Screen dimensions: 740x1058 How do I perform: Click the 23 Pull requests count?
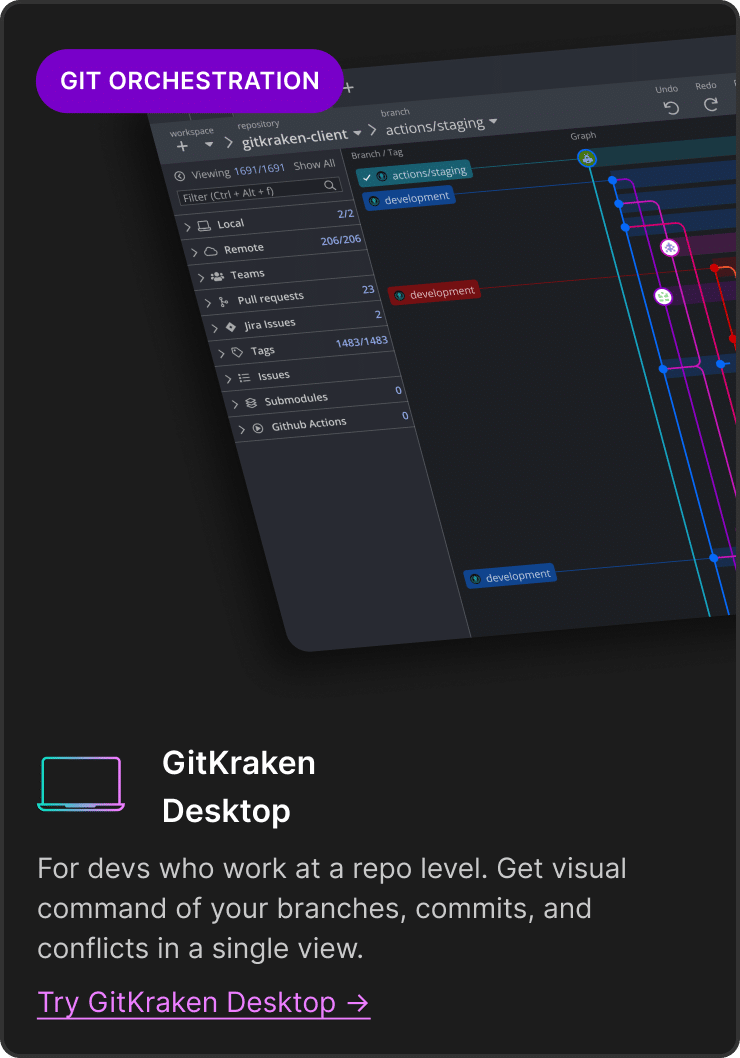click(368, 289)
